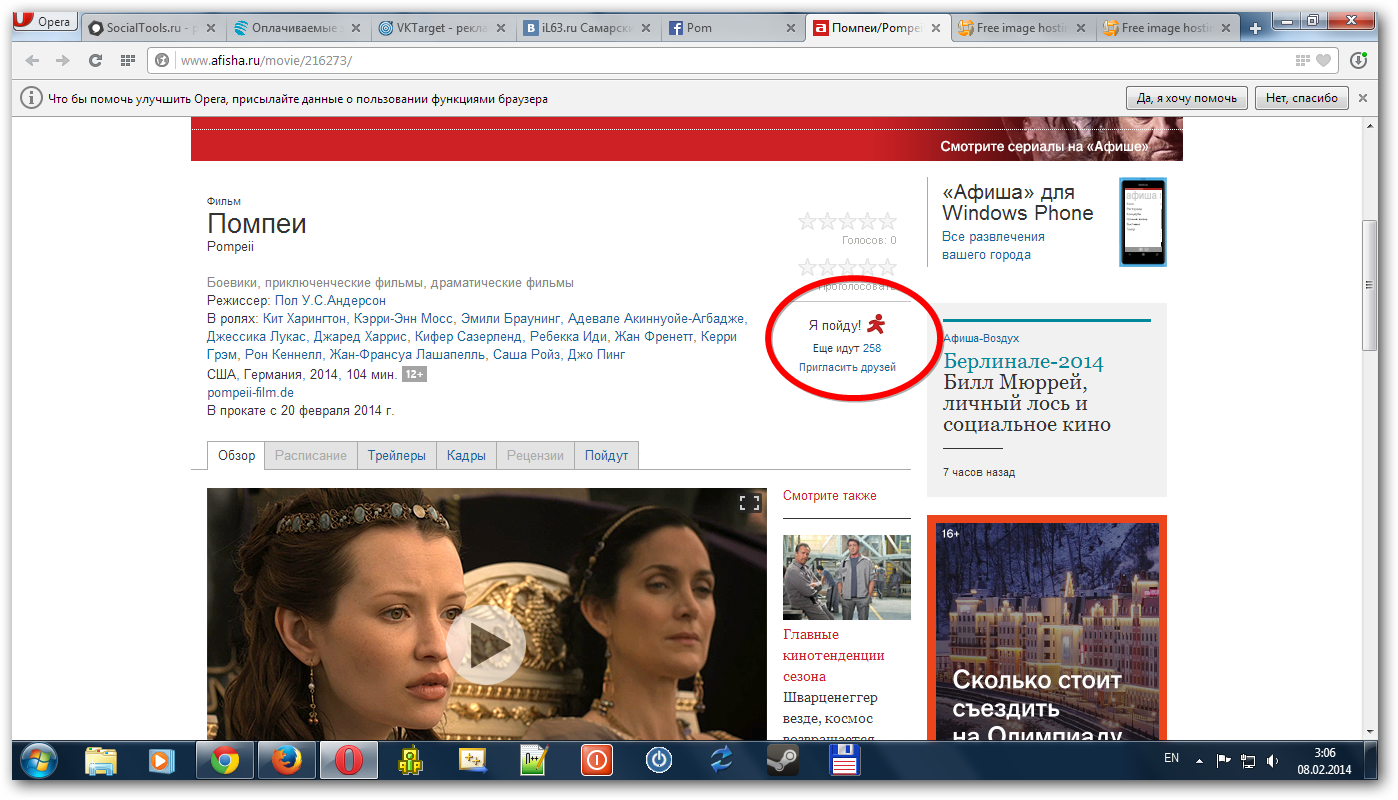Open Windows Explorer from taskbar
The width and height of the screenshot is (1398, 800).
101,762
